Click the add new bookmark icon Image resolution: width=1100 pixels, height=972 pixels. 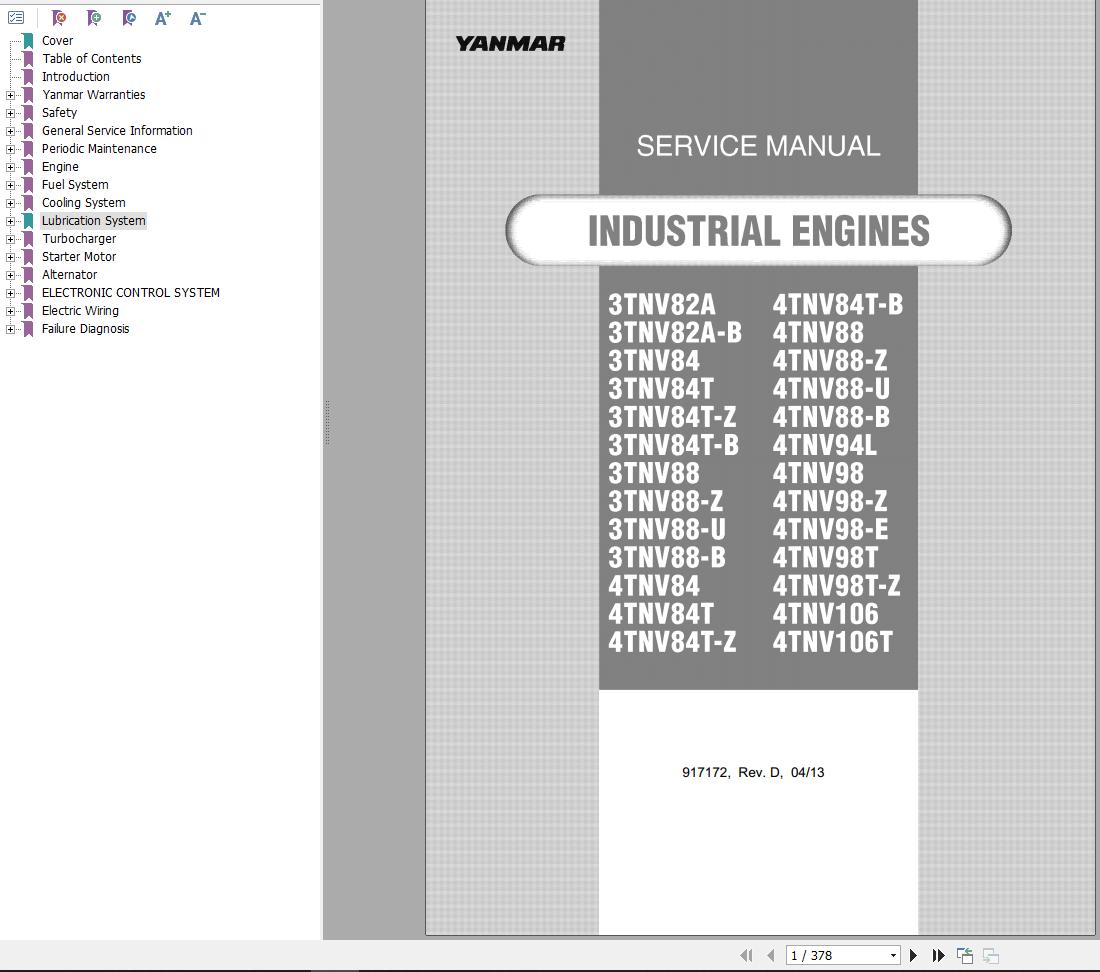click(x=93, y=18)
